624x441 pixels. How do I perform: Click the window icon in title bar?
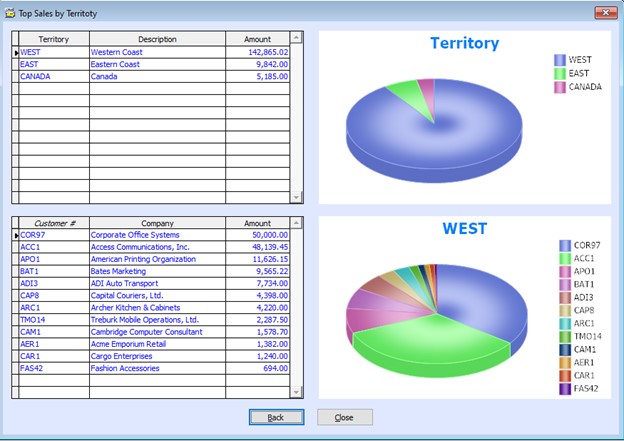[9, 12]
